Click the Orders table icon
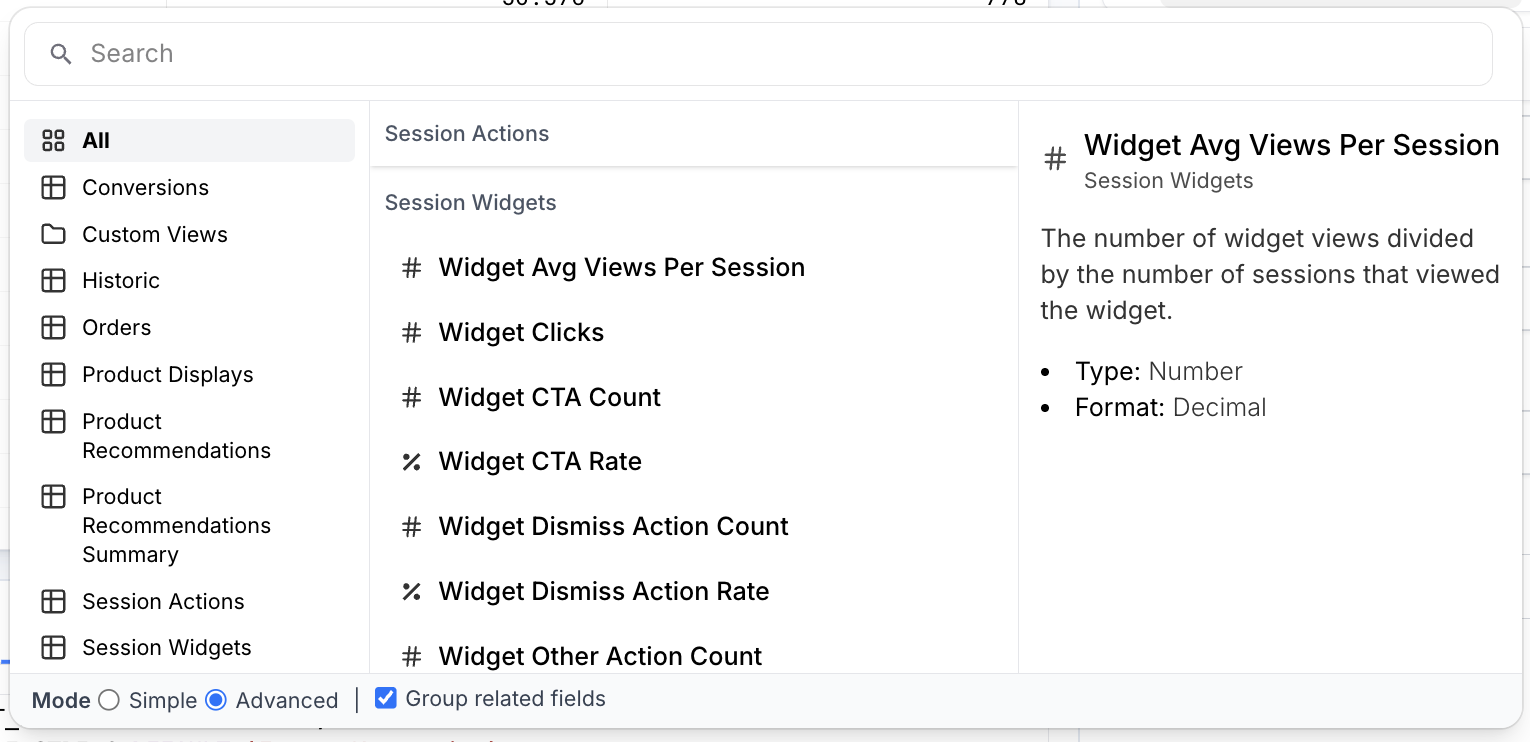The height and width of the screenshot is (742, 1530). click(53, 328)
